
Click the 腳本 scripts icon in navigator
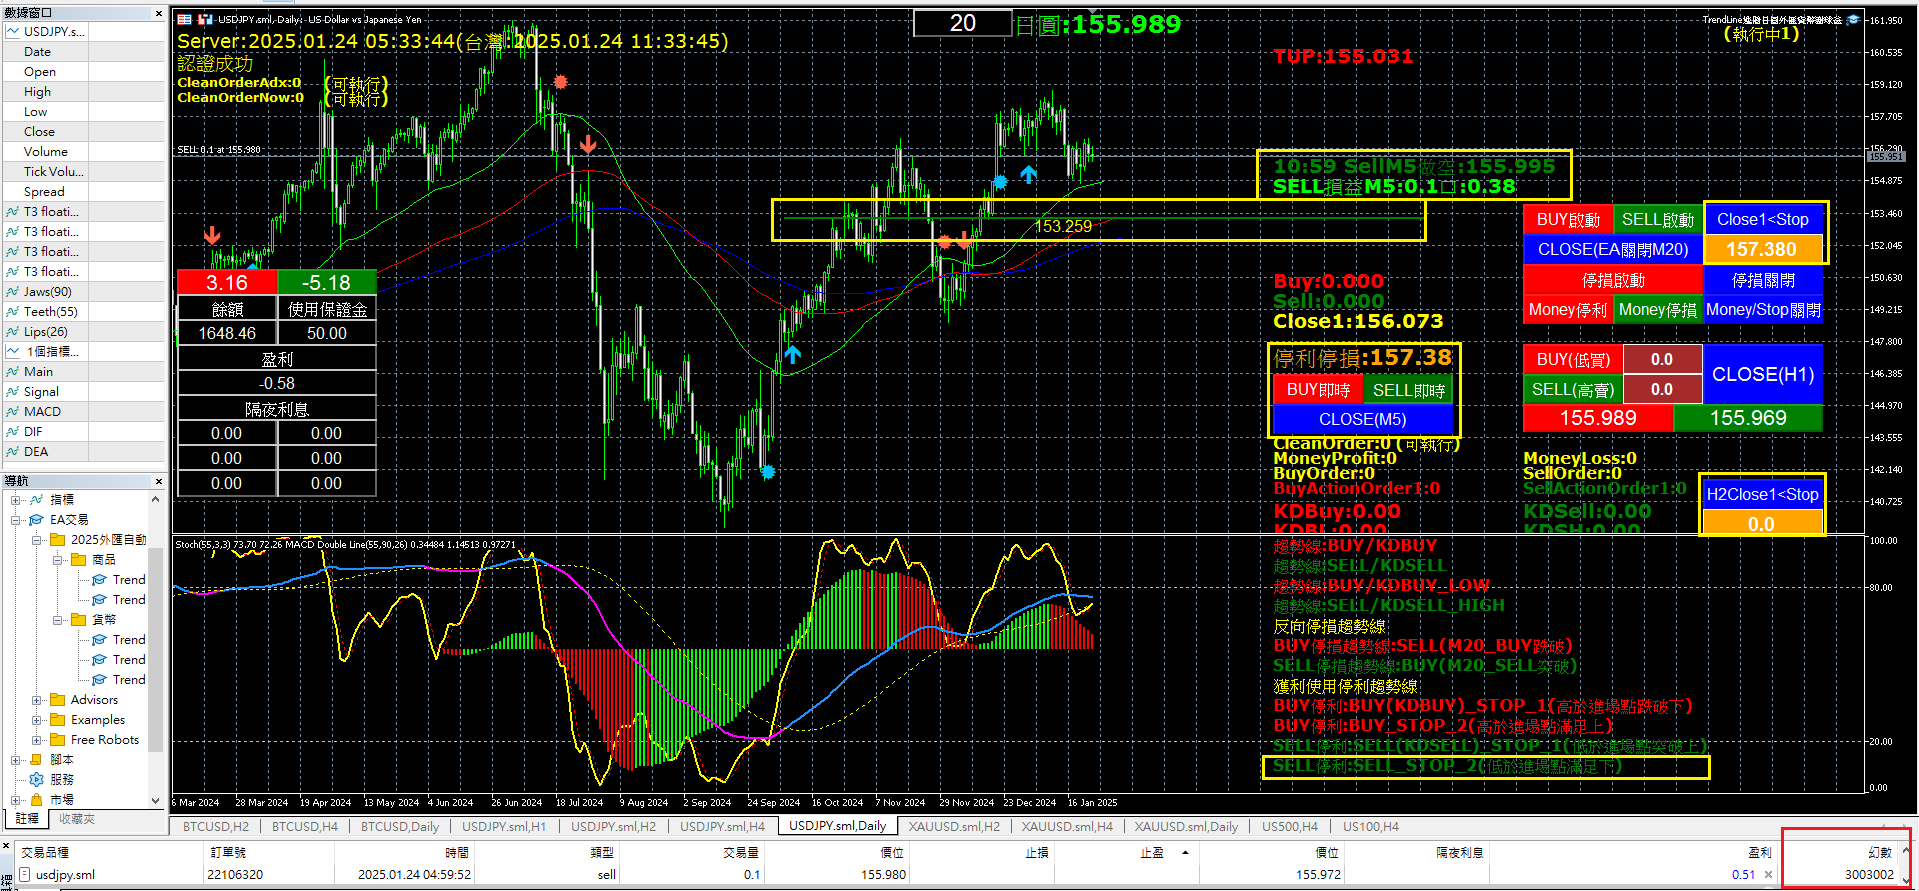click(37, 759)
